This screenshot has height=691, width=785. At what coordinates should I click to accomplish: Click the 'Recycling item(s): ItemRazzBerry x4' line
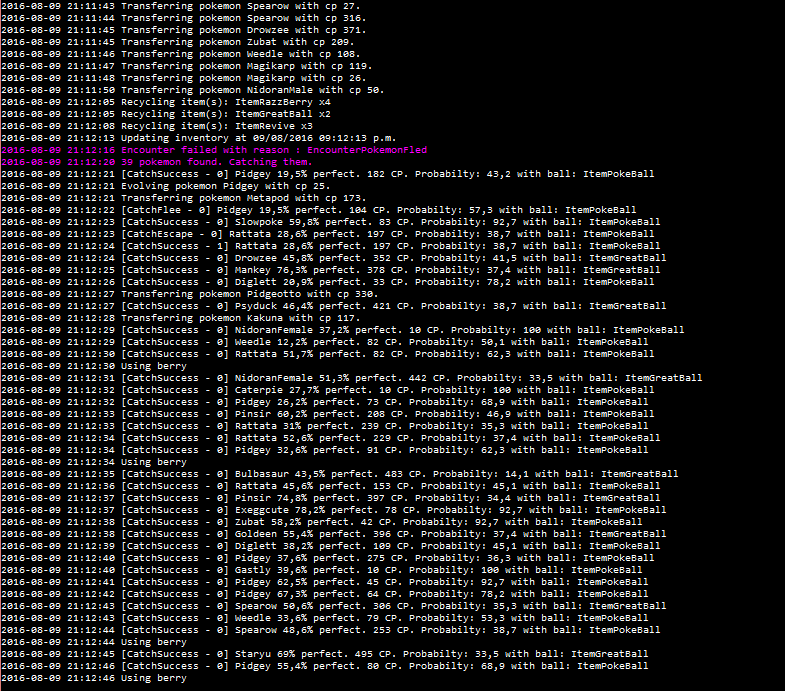[166, 102]
